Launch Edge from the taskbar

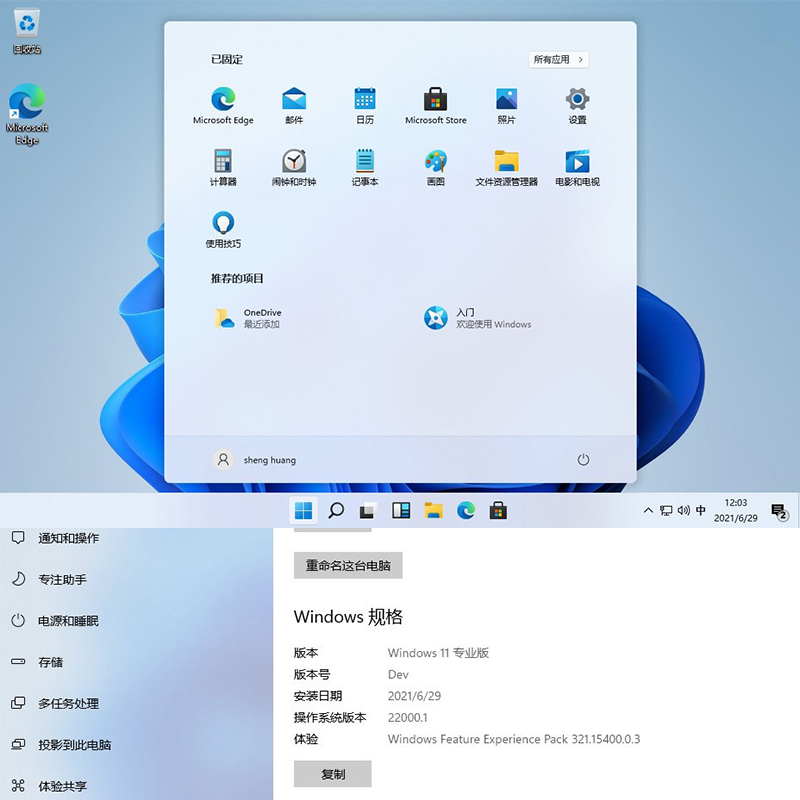466,510
